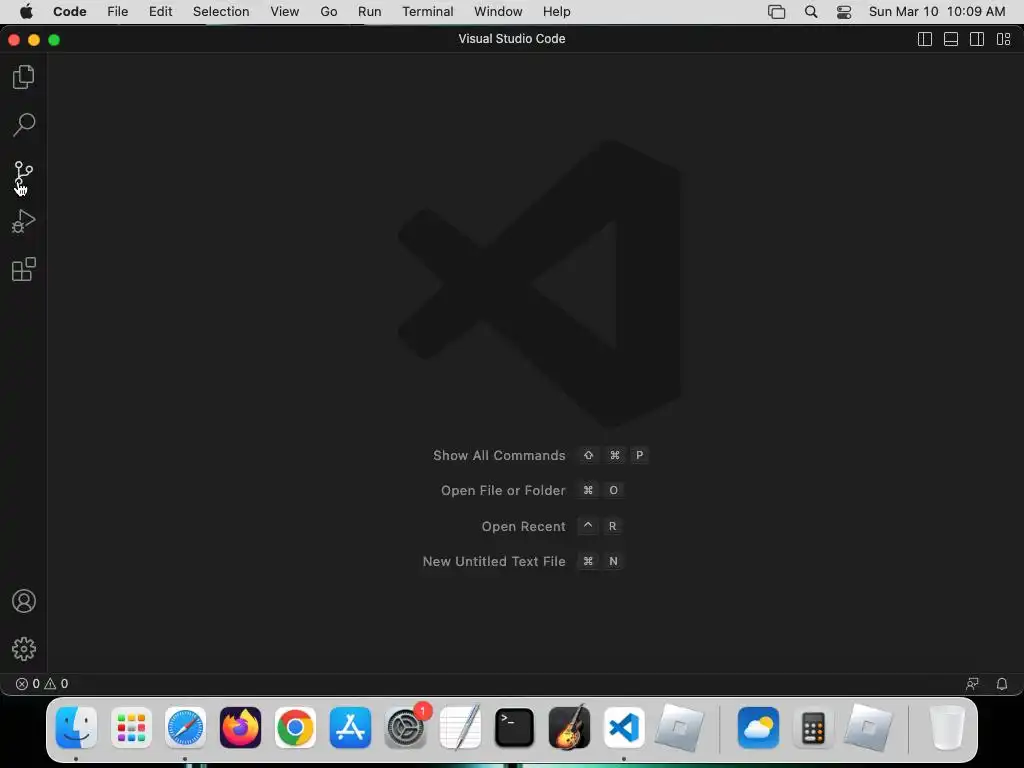
Task: Open TextEdit from the Dock
Action: point(460,728)
